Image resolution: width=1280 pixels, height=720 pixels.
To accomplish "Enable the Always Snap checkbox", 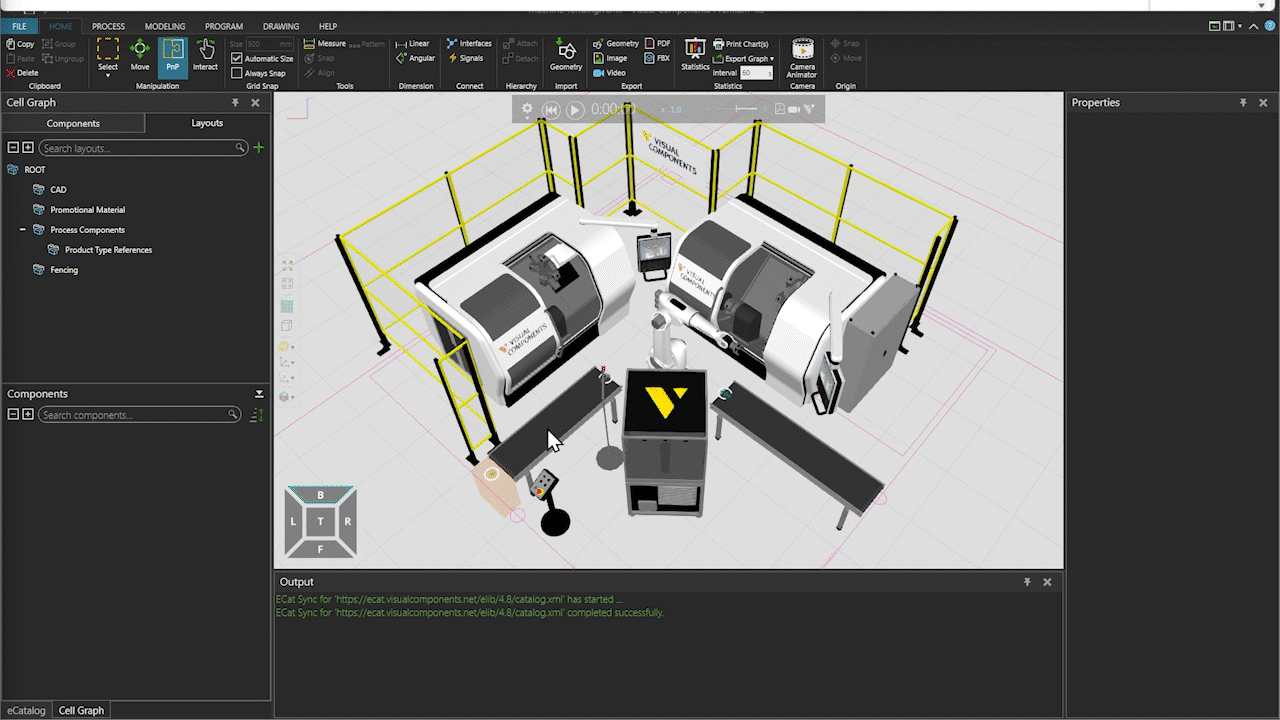I will coord(237,73).
